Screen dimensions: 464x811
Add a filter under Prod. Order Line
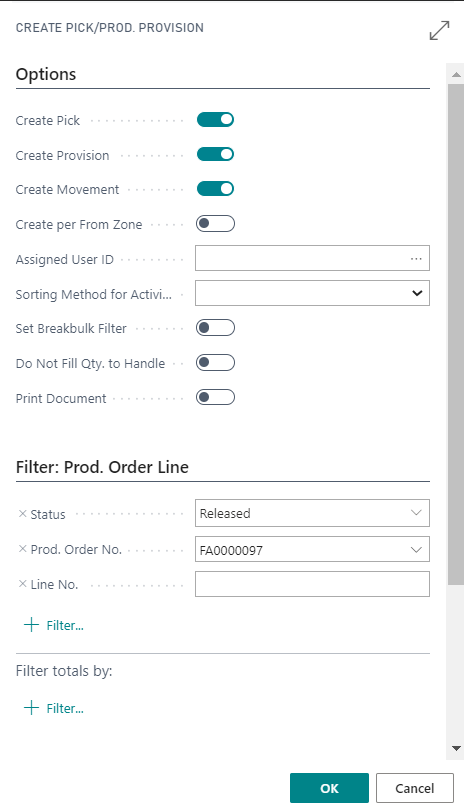[54, 625]
